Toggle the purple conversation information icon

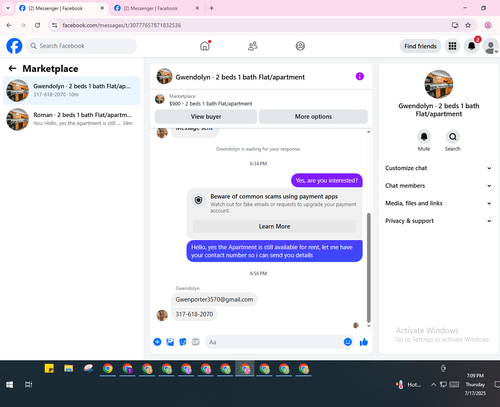coord(360,76)
